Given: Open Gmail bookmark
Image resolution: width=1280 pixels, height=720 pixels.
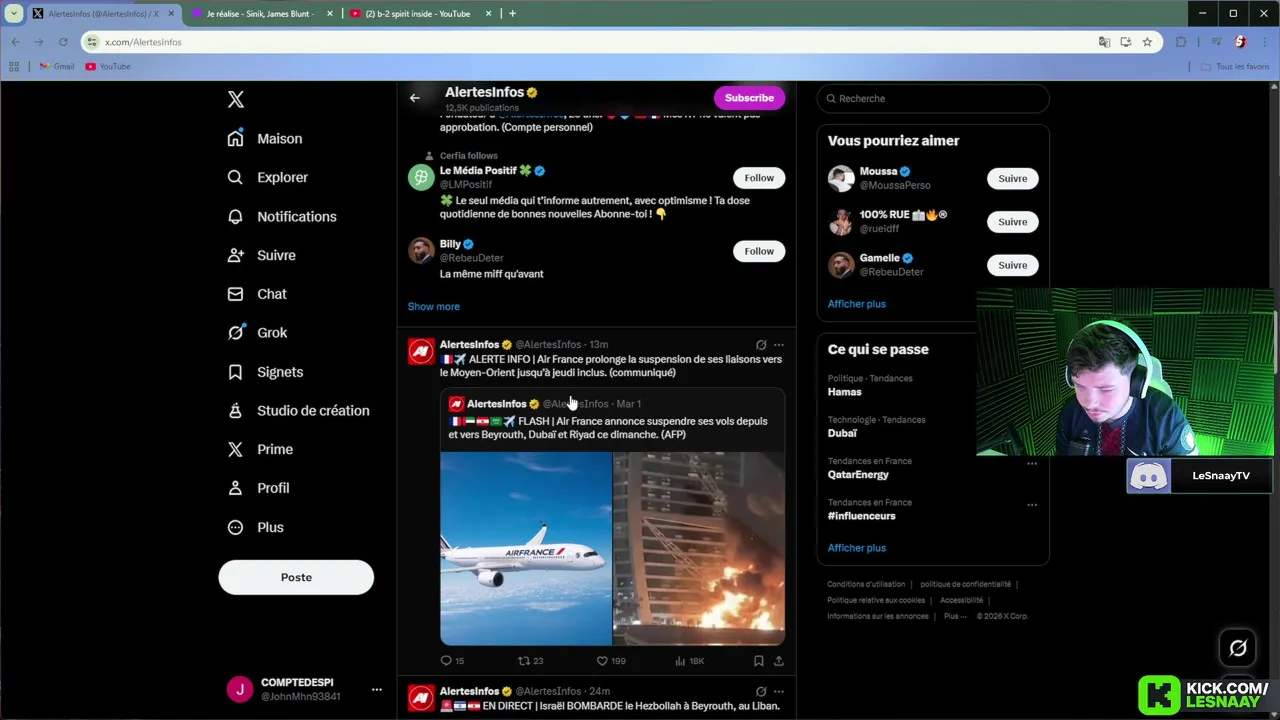Looking at the screenshot, I should tap(57, 67).
